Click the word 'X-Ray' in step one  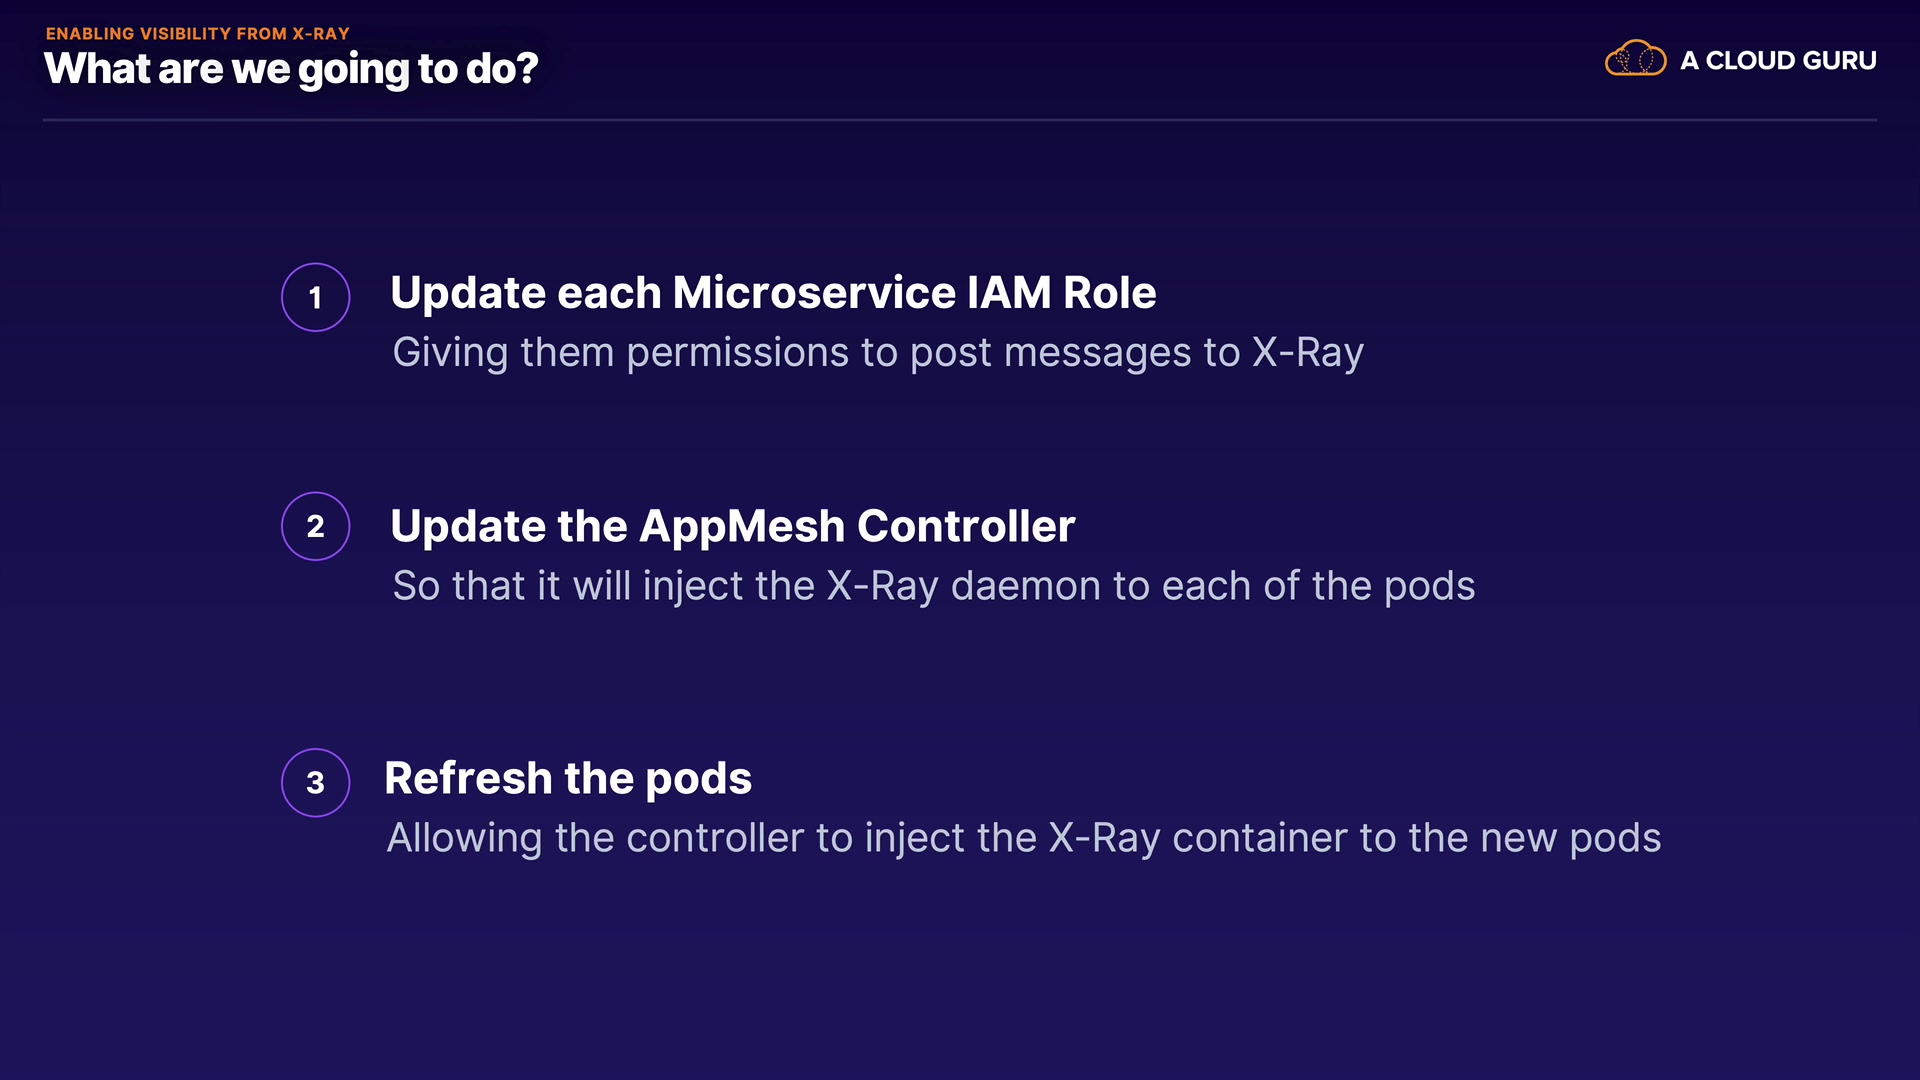(1307, 352)
